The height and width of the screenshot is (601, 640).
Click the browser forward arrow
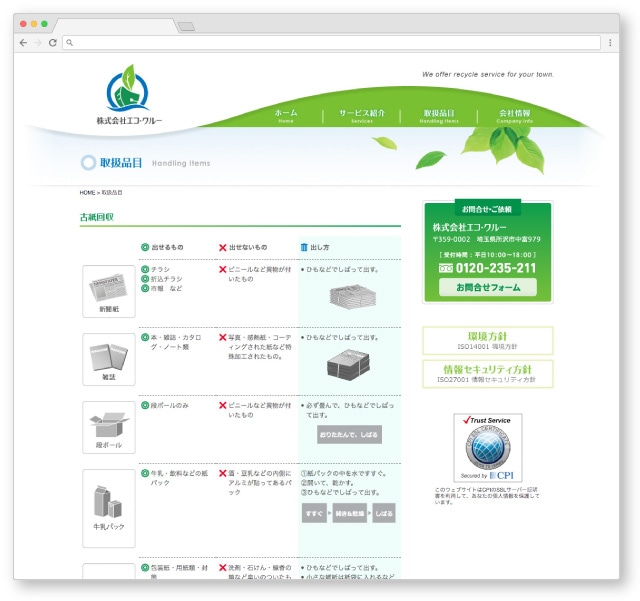click(38, 42)
